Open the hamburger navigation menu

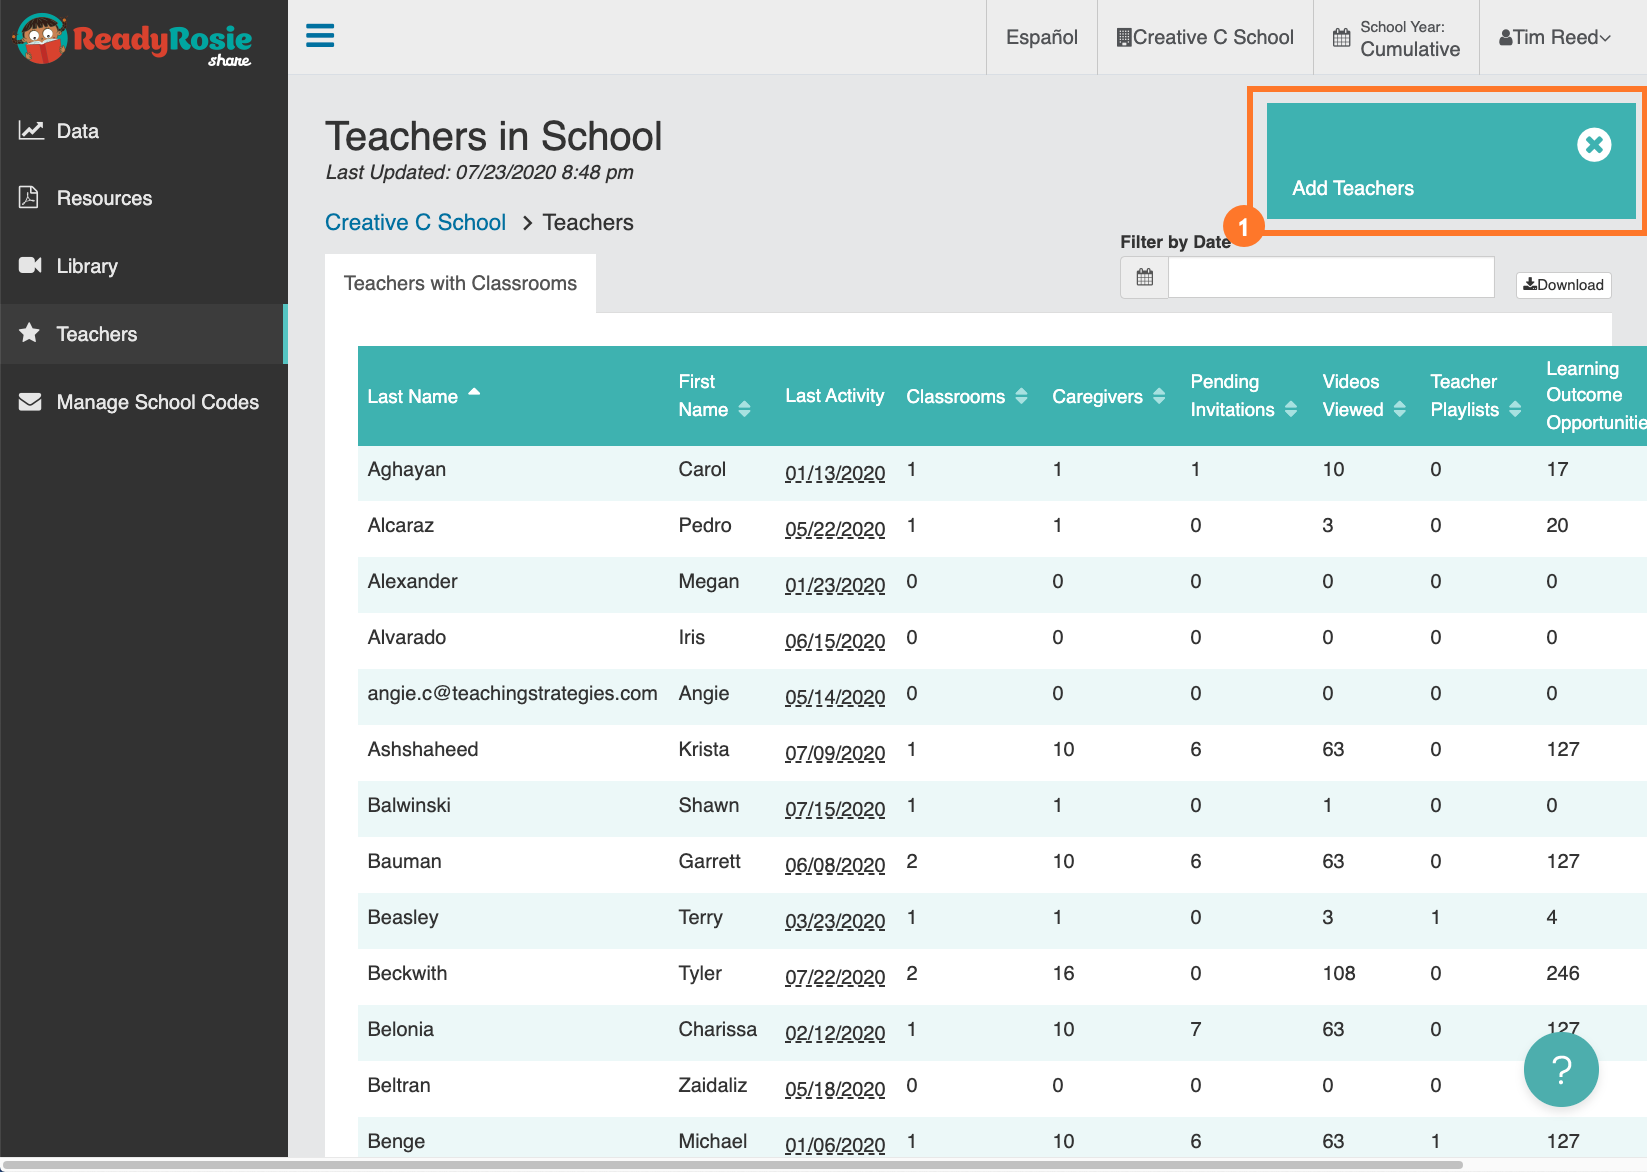click(319, 35)
